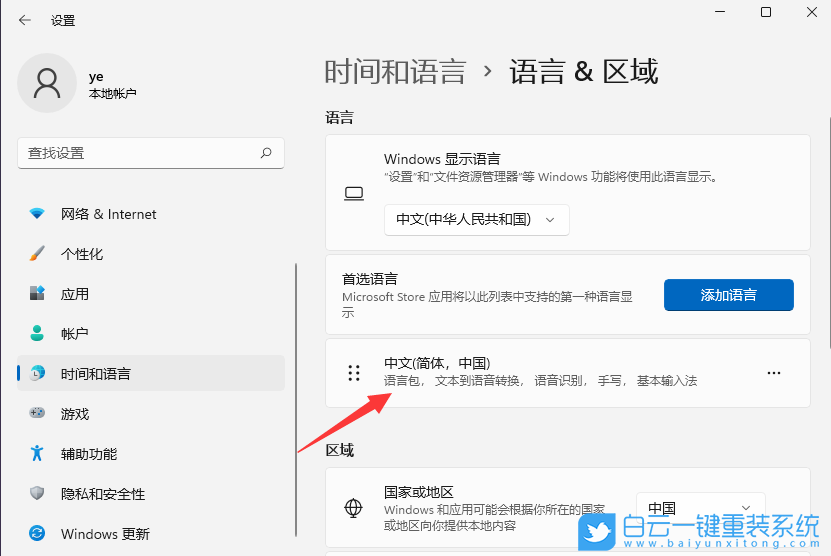
Task: Go to 应用 settings
Action: click(151, 294)
